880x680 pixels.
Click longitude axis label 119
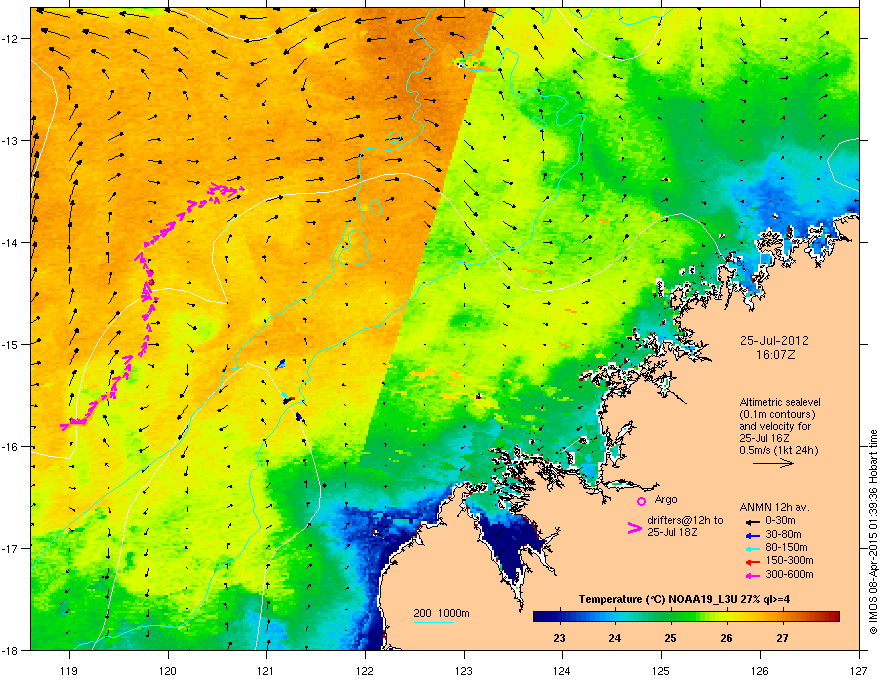69,670
